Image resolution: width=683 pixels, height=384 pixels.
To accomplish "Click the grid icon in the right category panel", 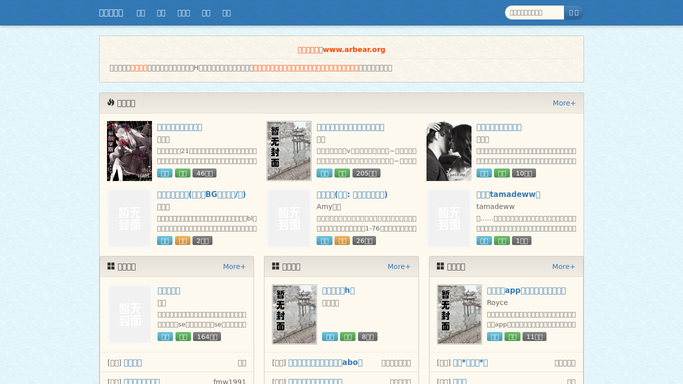I will tap(440, 266).
